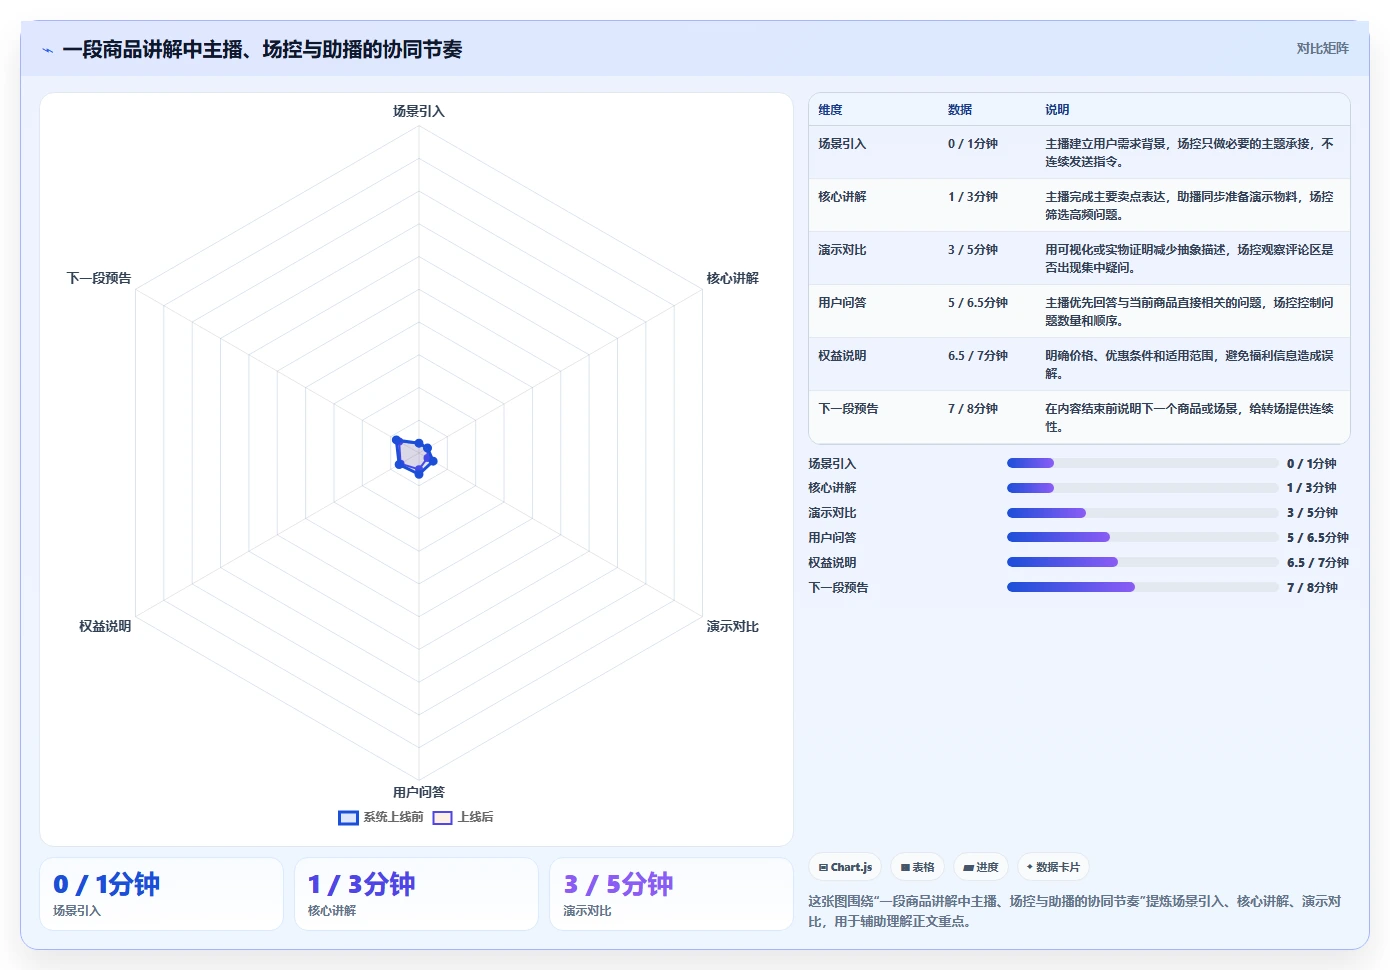Click radar axis label 权益说明
The height and width of the screenshot is (970, 1390).
[105, 626]
